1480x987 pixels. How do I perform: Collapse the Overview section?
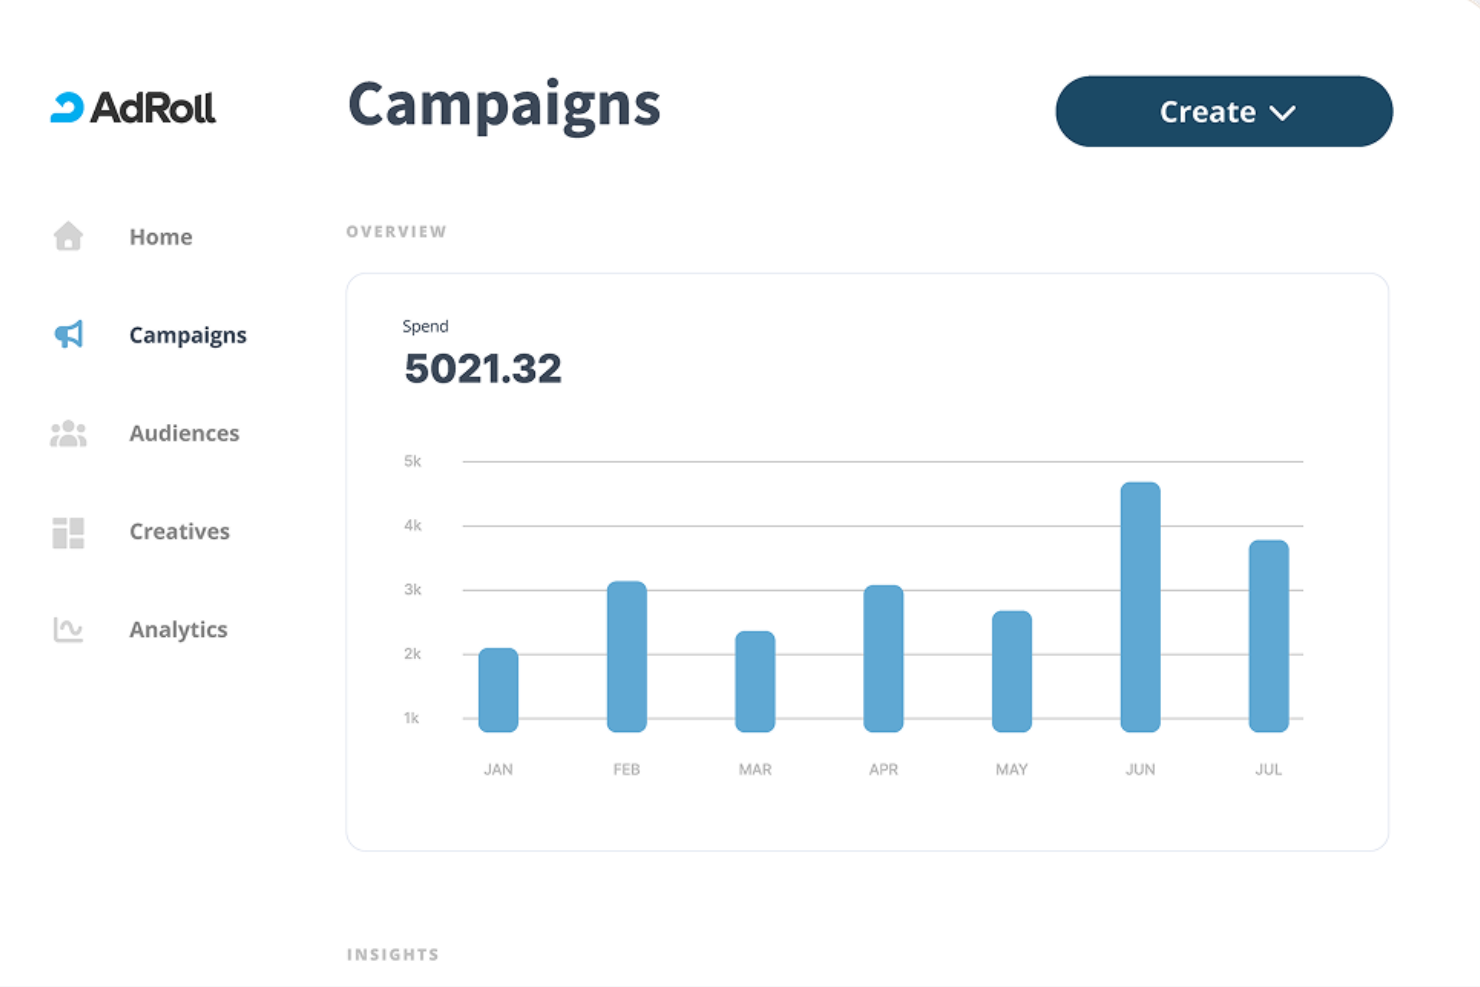(396, 231)
